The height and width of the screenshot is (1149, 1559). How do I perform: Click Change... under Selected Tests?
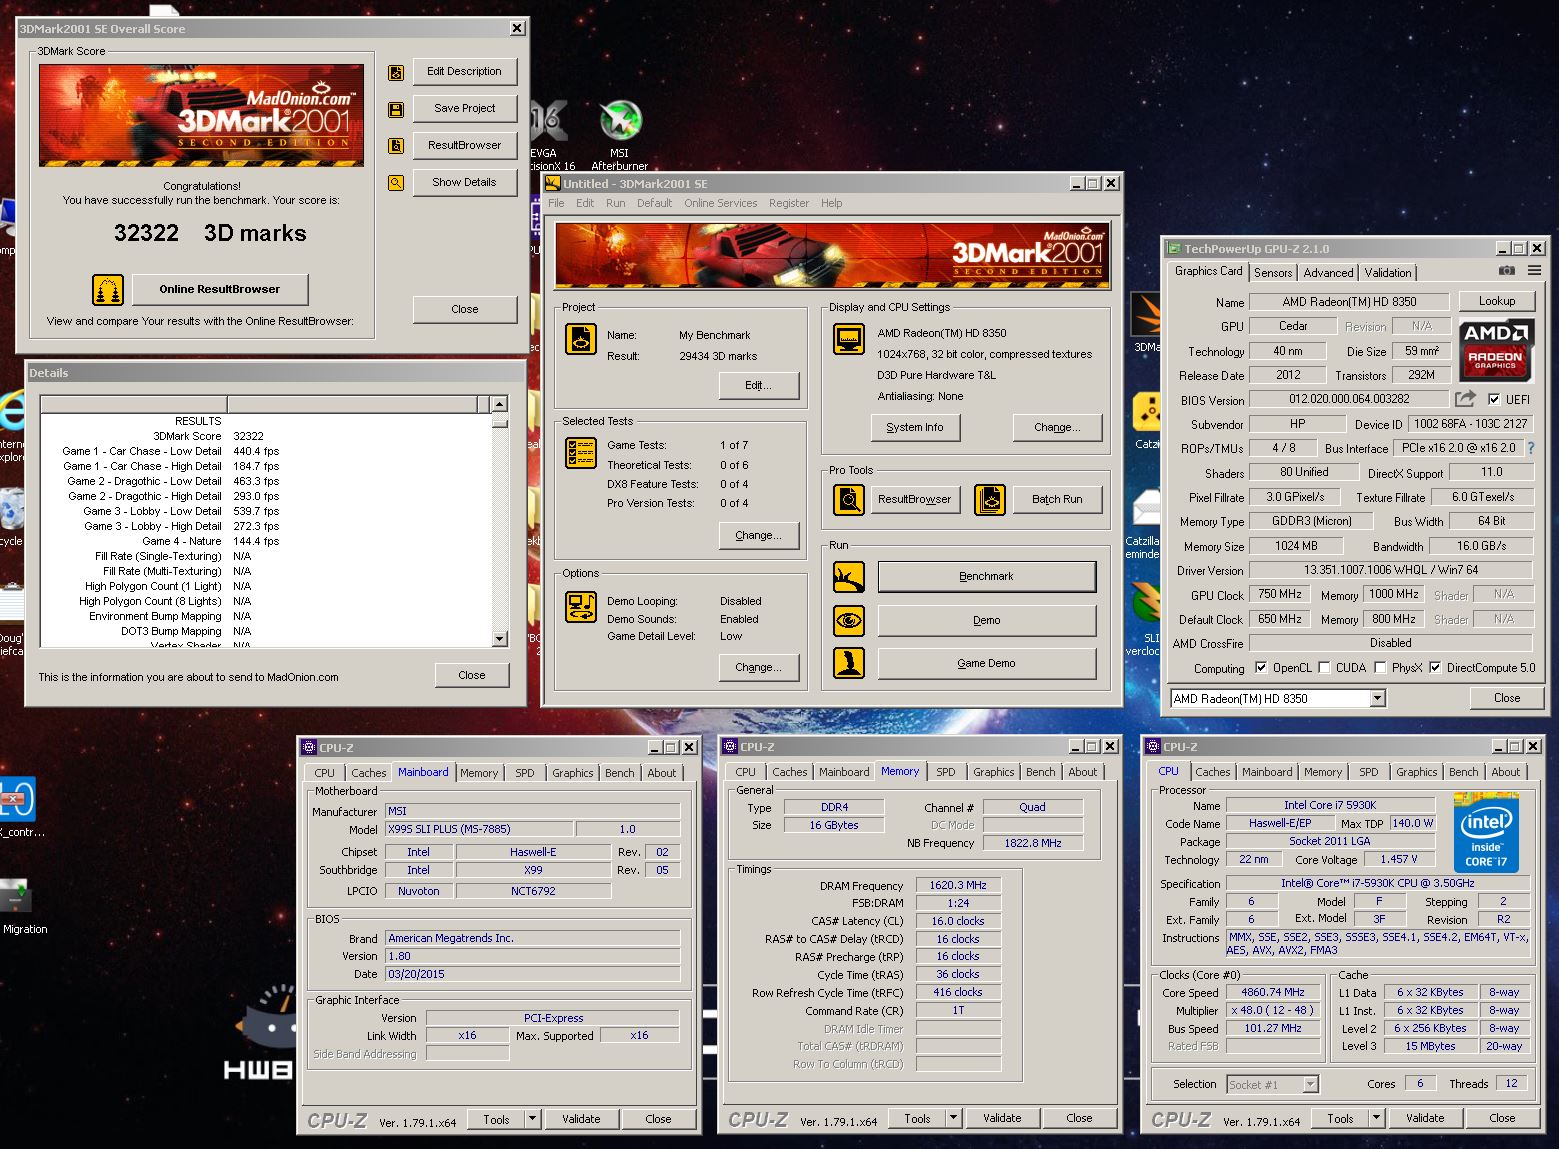click(758, 535)
